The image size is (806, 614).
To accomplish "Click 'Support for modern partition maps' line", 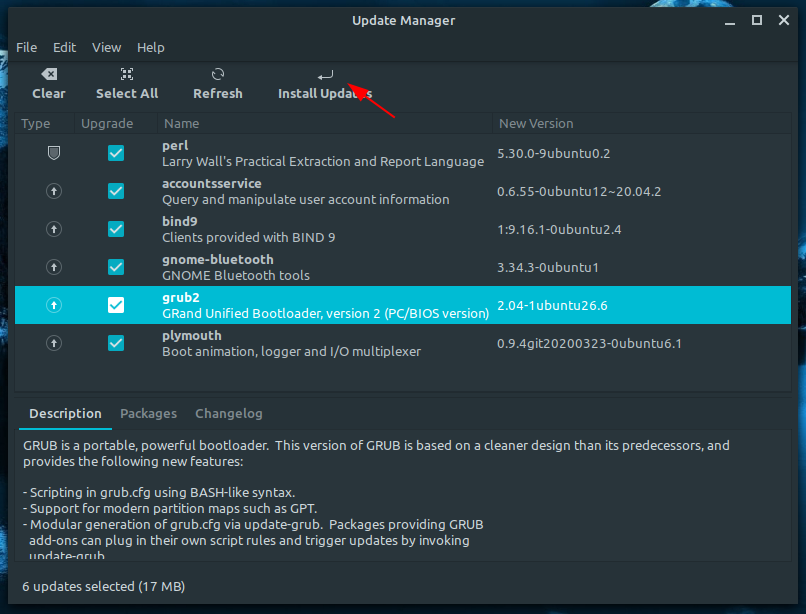I will (170, 509).
